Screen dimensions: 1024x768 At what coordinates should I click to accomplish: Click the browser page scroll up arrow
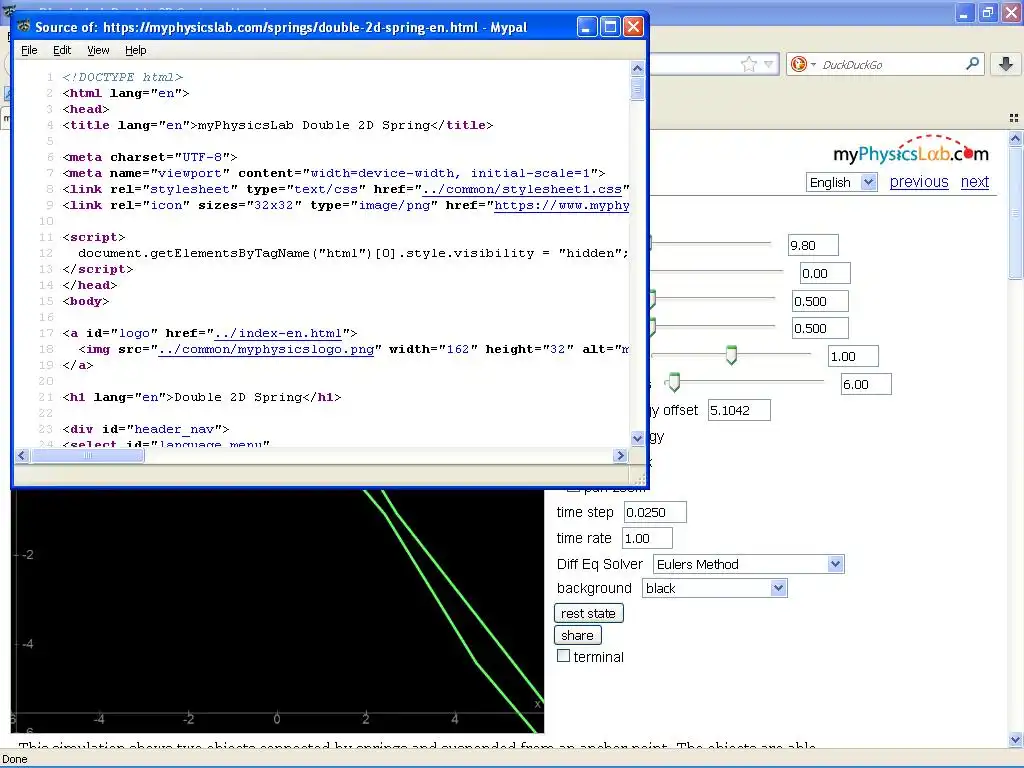pos(1016,138)
